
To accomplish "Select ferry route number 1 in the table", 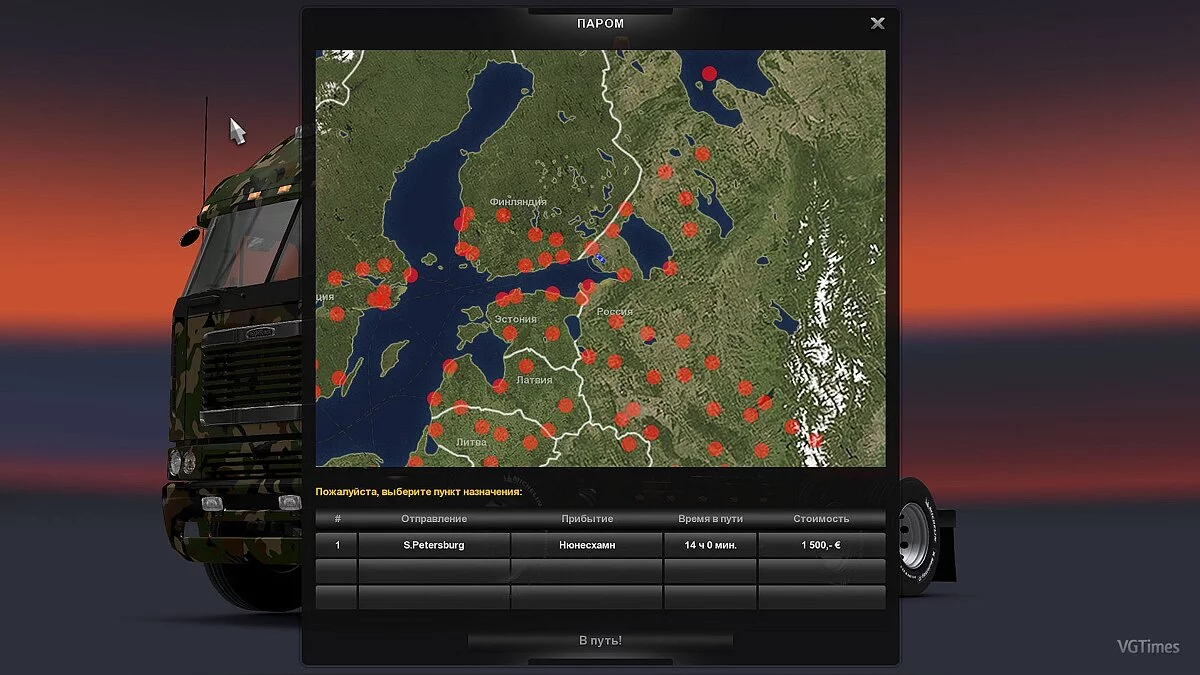I will click(337, 545).
